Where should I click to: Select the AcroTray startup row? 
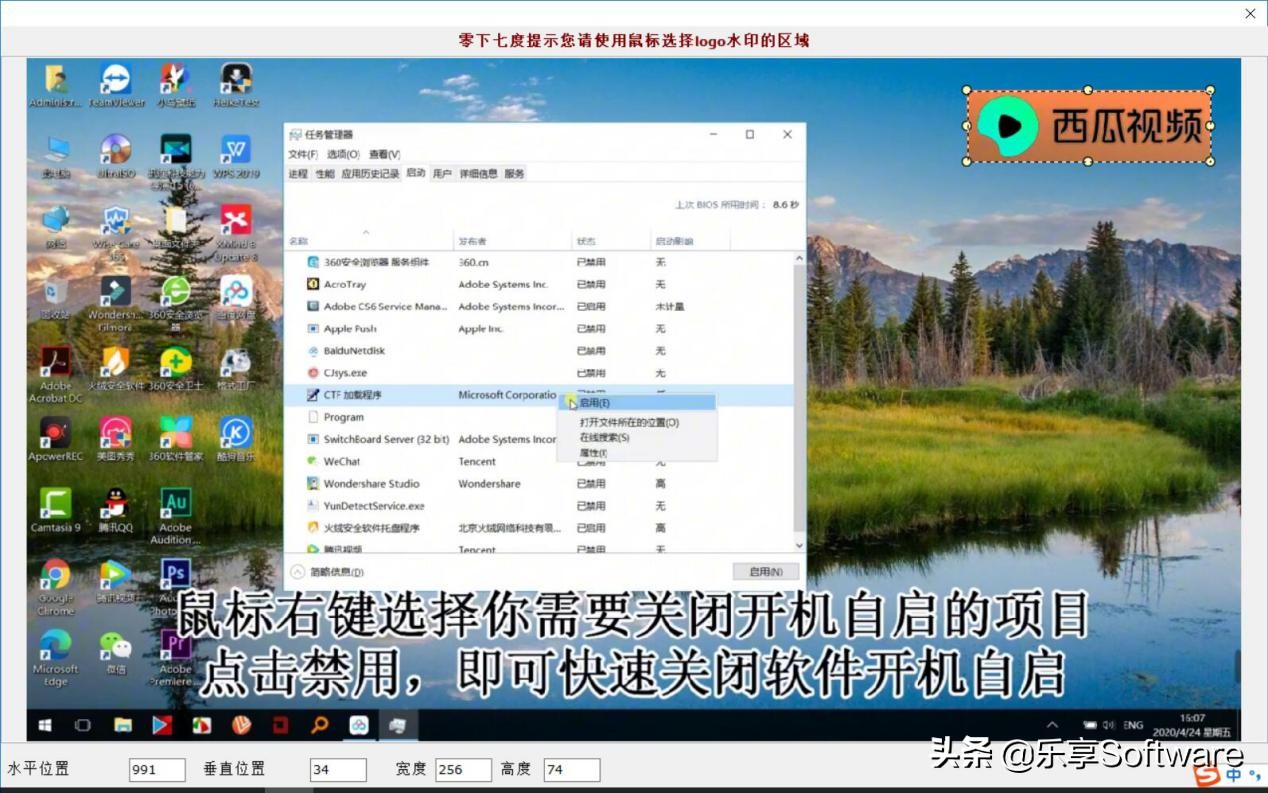pos(539,284)
